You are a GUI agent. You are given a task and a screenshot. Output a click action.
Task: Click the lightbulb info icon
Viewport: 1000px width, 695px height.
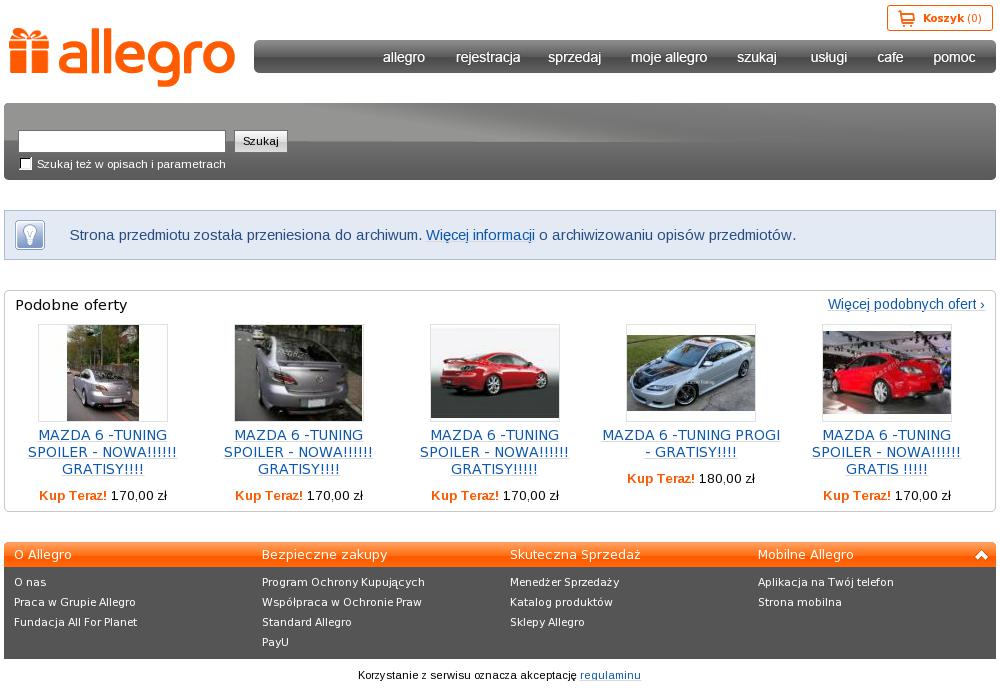click(30, 235)
